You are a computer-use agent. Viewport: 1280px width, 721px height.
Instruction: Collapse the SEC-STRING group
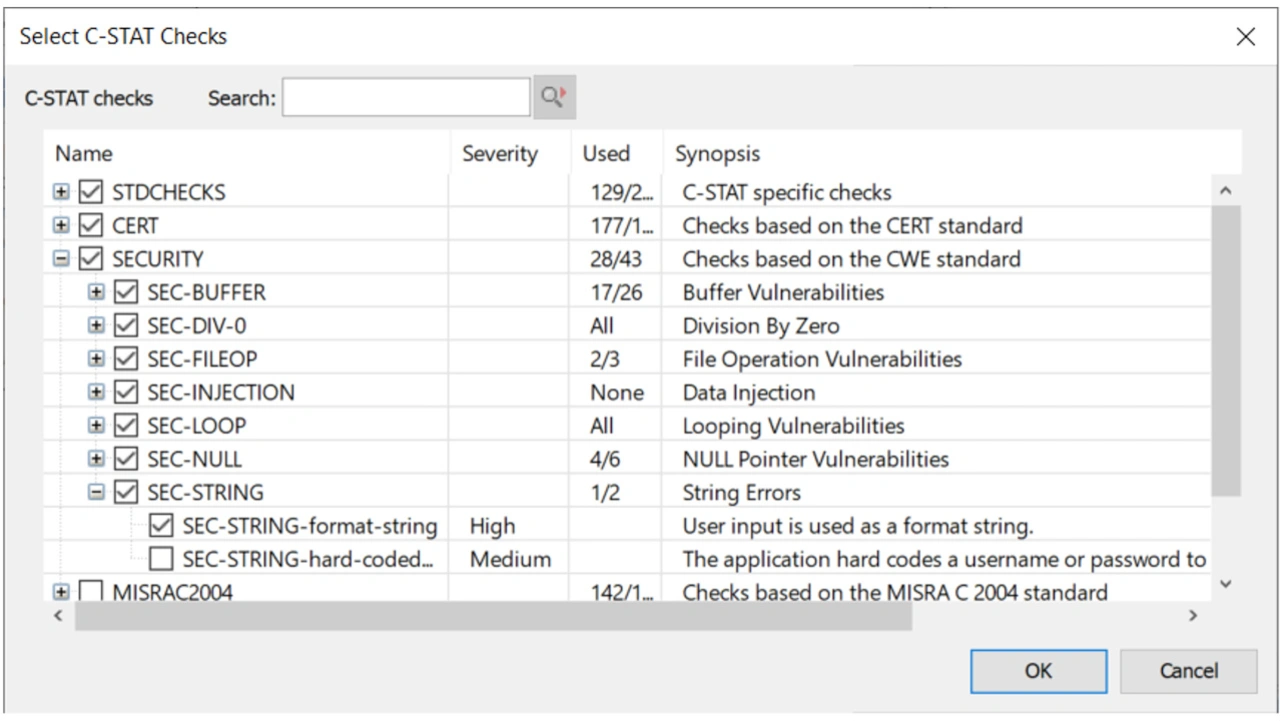pos(96,492)
